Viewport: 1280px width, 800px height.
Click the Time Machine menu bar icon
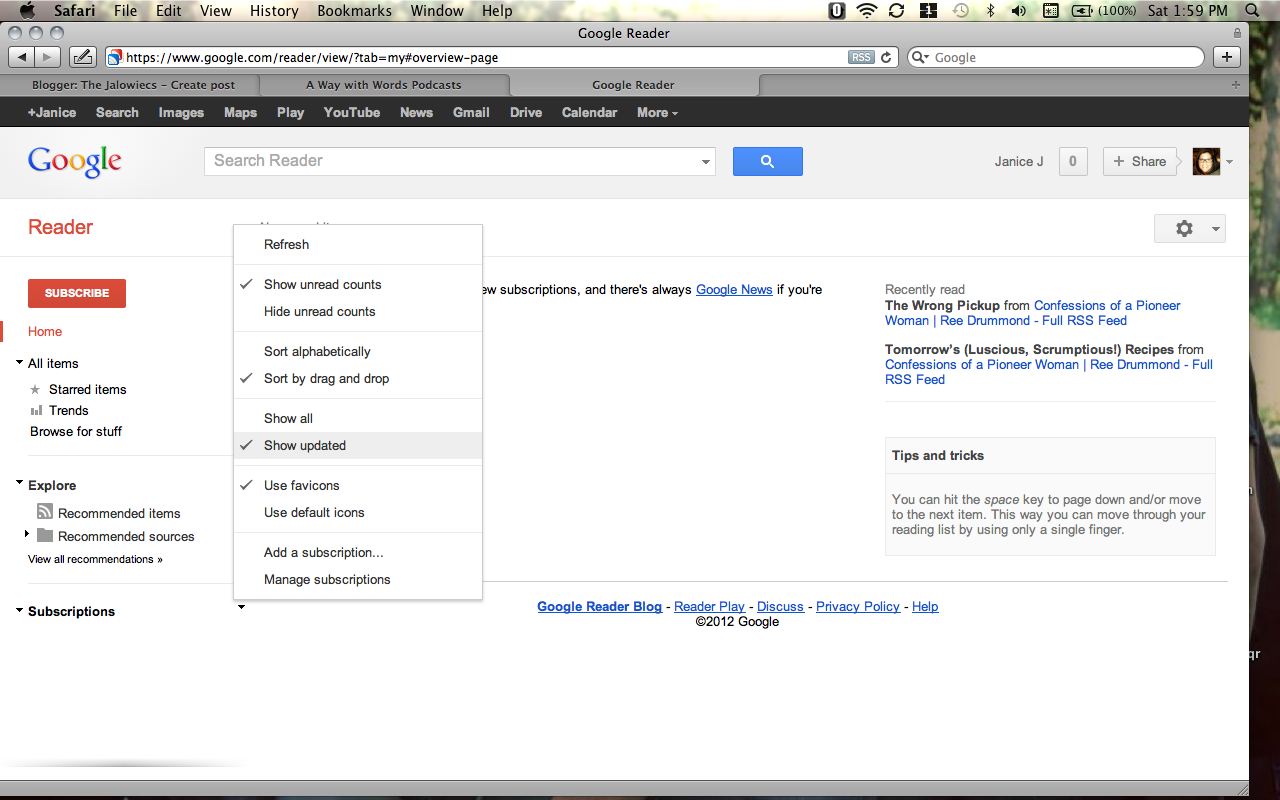click(960, 11)
